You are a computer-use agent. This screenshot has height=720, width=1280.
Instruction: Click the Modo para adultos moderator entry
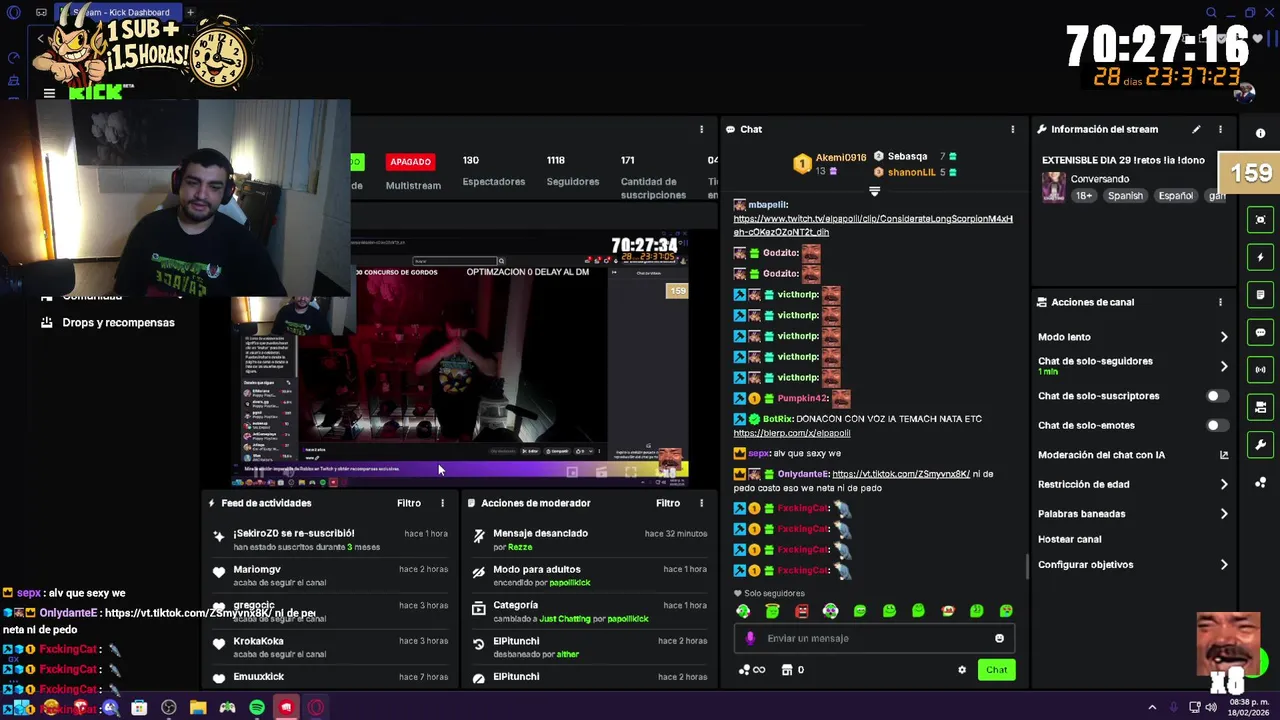590,576
